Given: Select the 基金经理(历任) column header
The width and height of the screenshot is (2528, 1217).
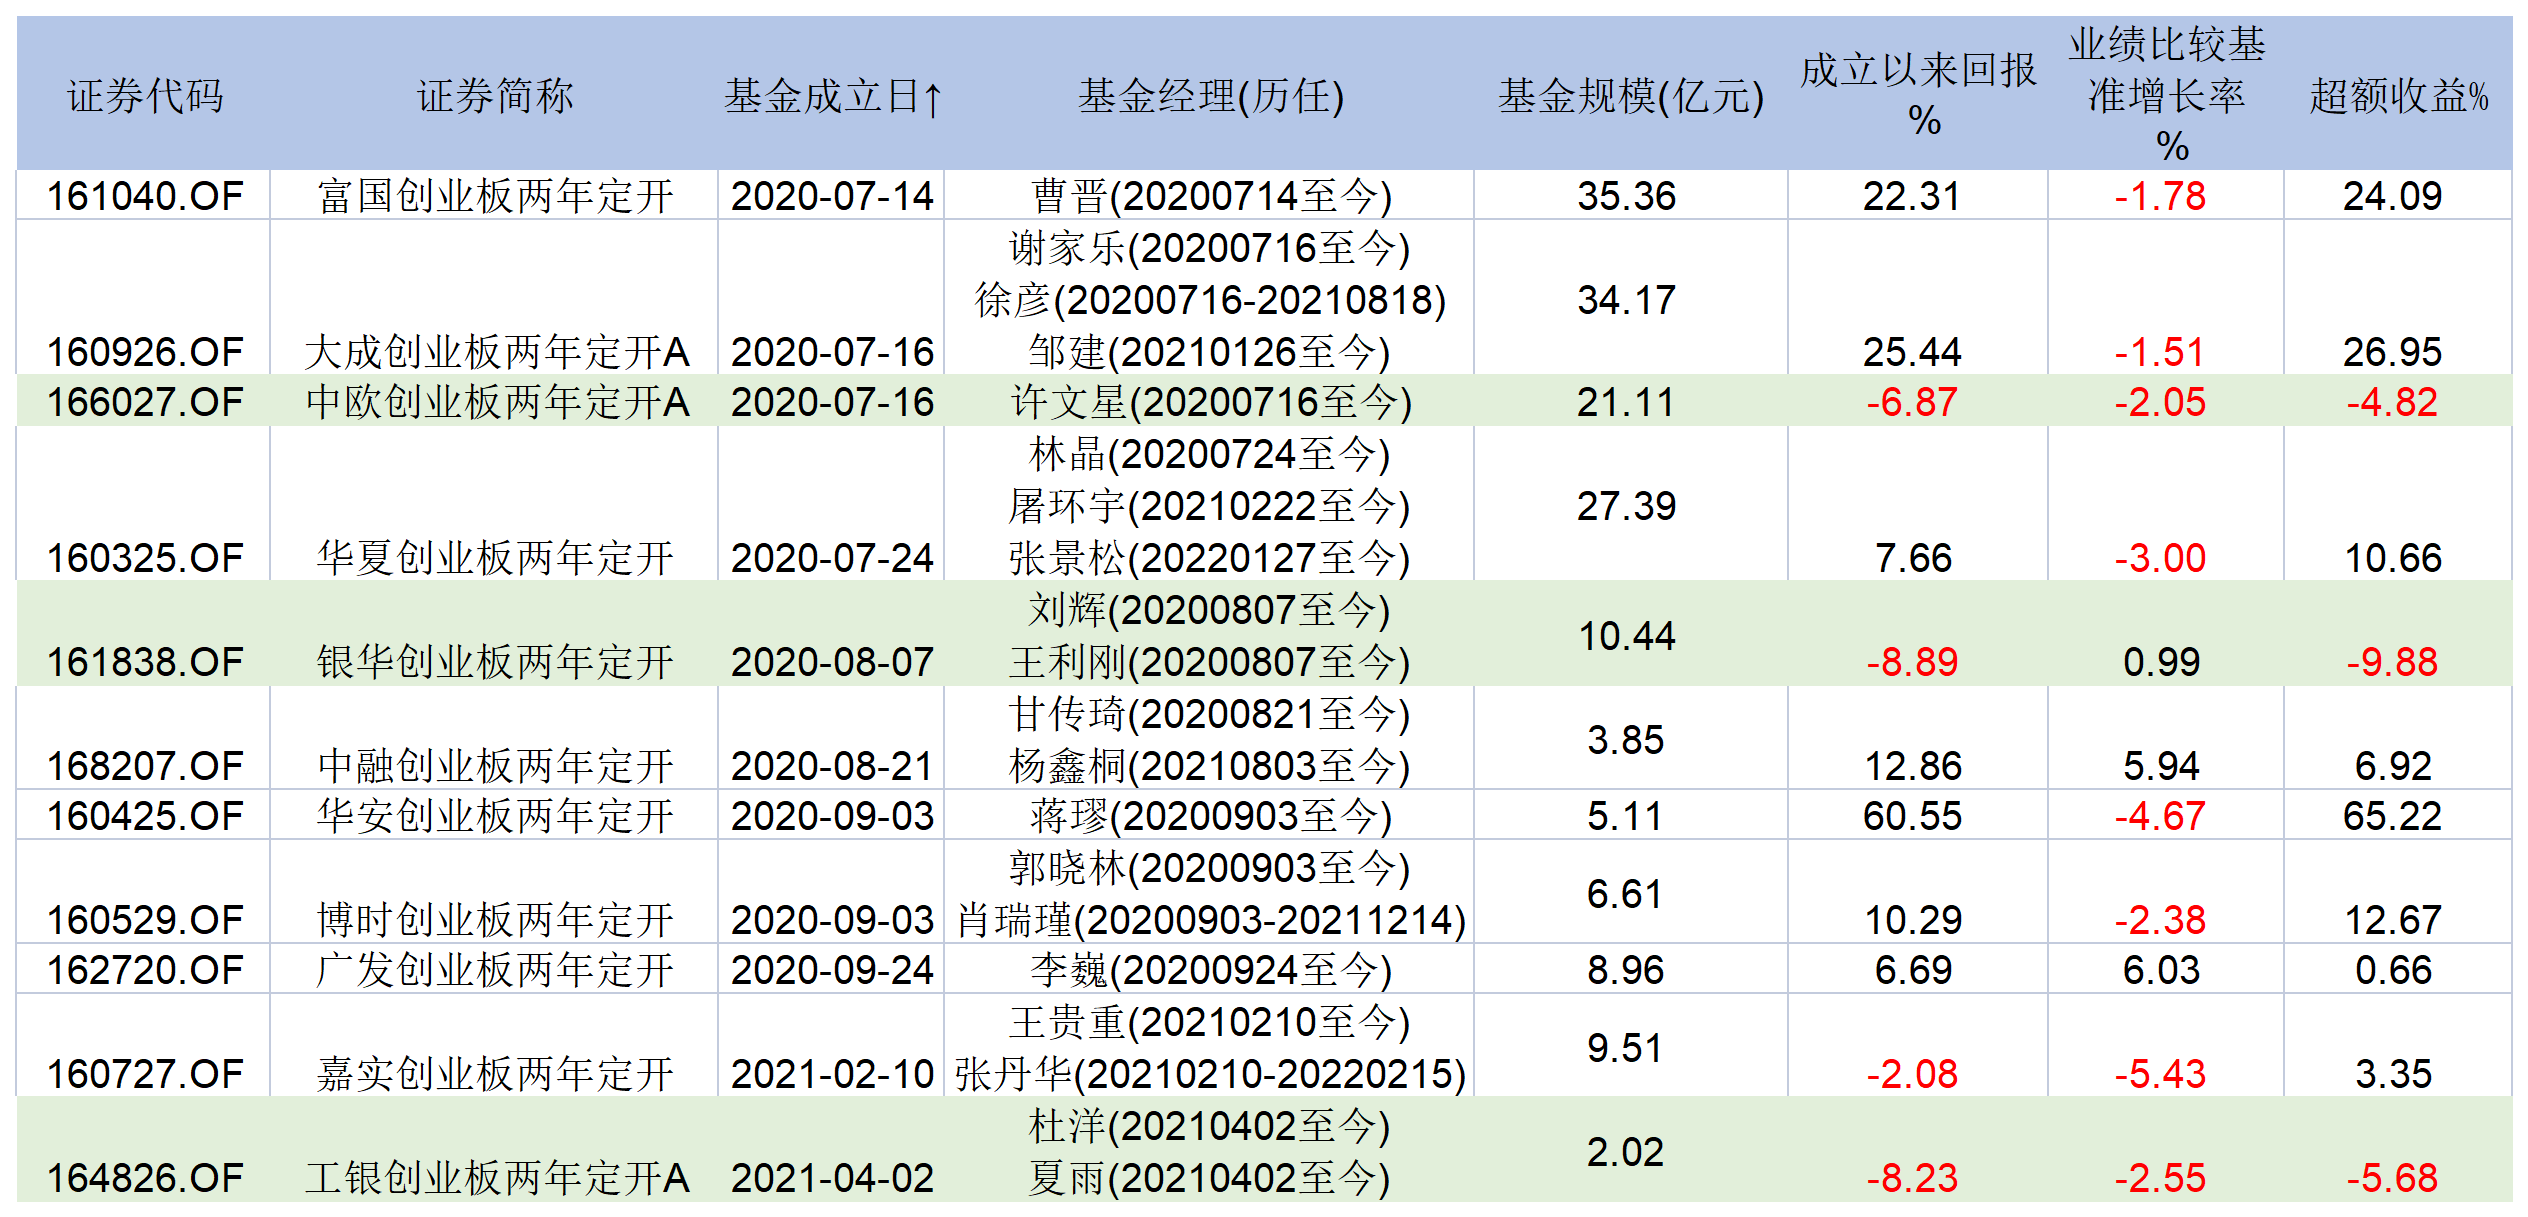Looking at the screenshot, I should pyautogui.click(x=1210, y=97).
